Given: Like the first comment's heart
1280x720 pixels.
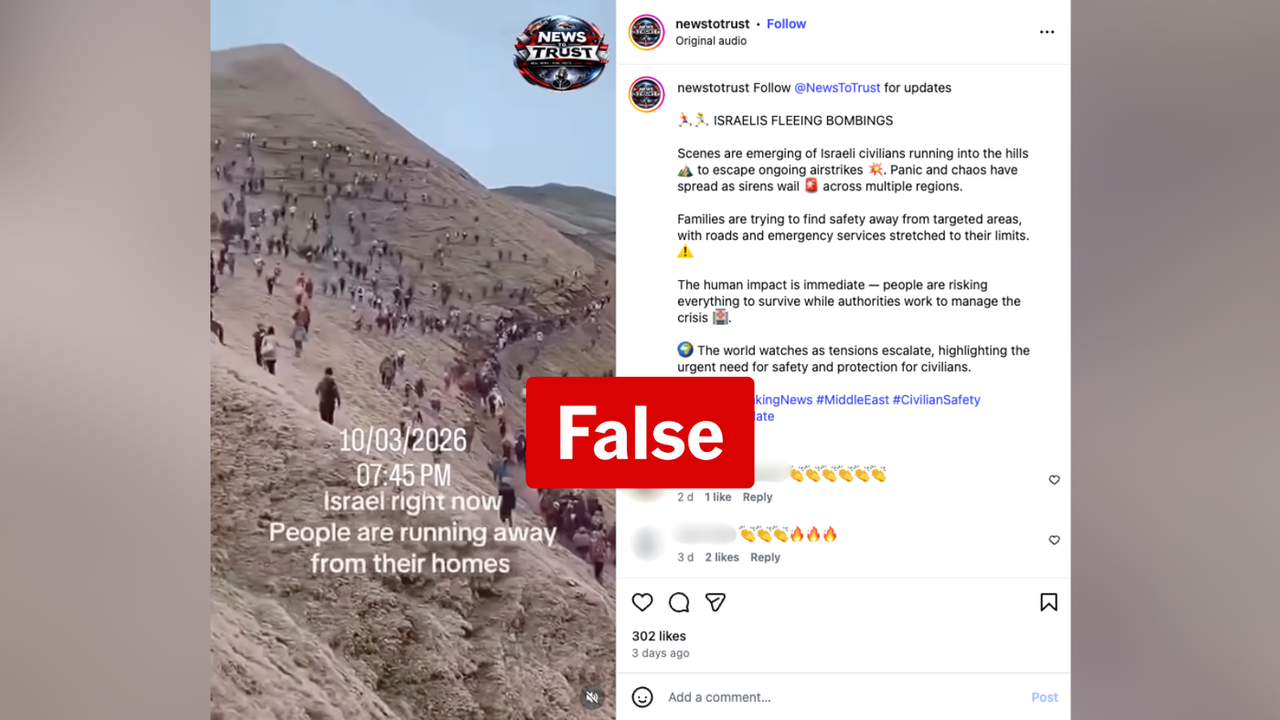Looking at the screenshot, I should (1054, 480).
